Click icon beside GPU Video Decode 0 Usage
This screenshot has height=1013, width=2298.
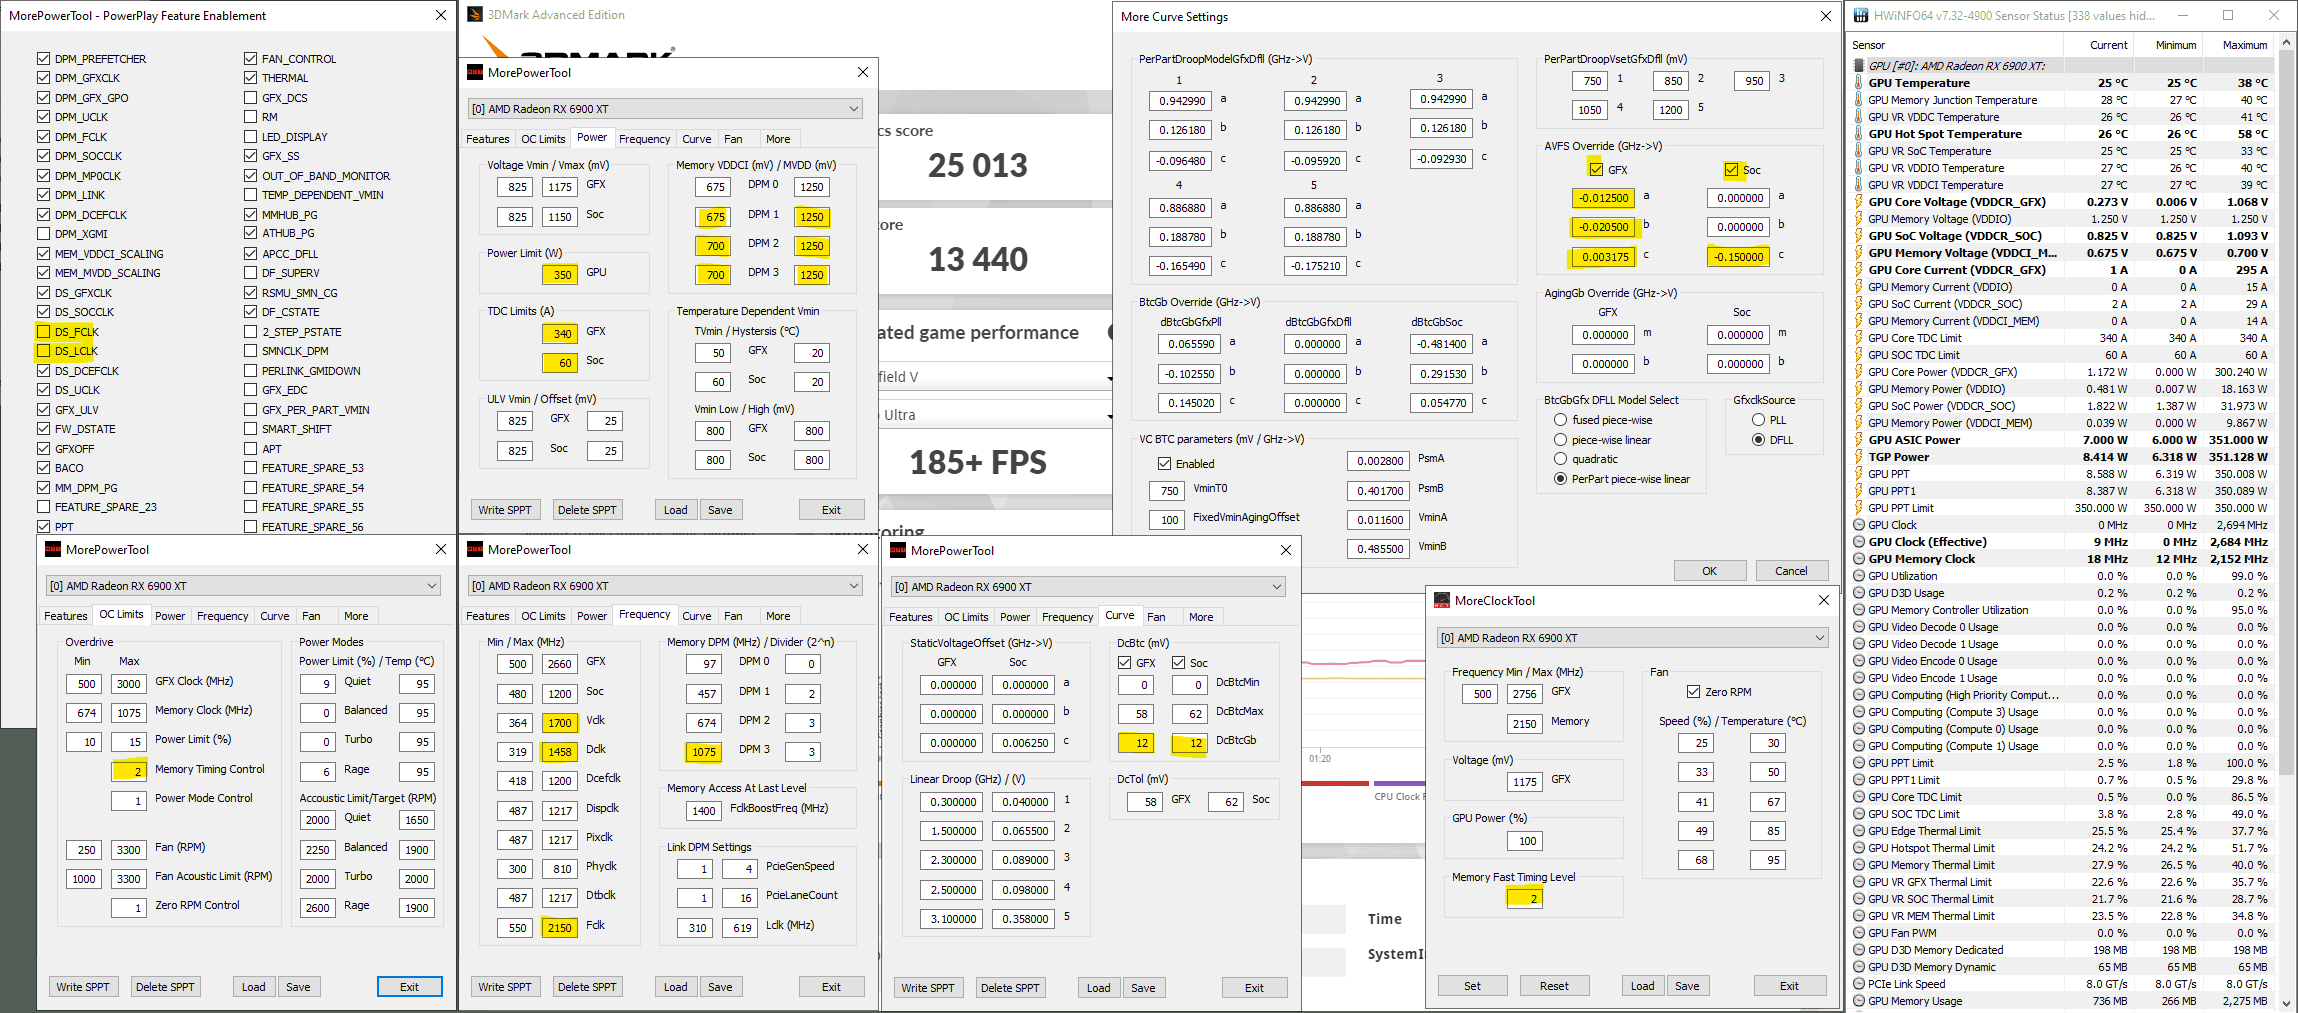click(x=1859, y=627)
